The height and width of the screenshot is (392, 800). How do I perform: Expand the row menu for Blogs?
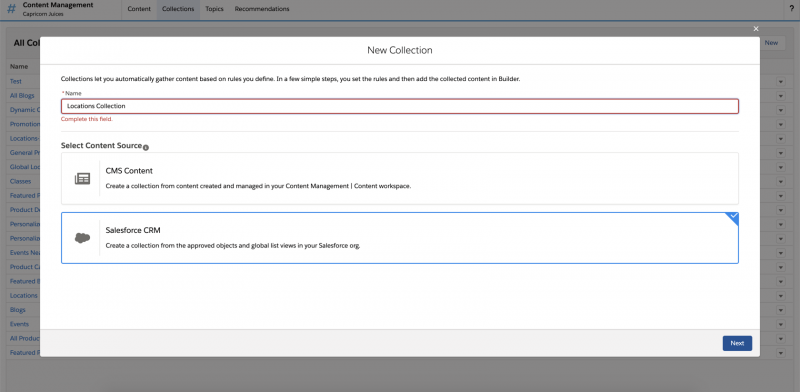click(x=781, y=310)
